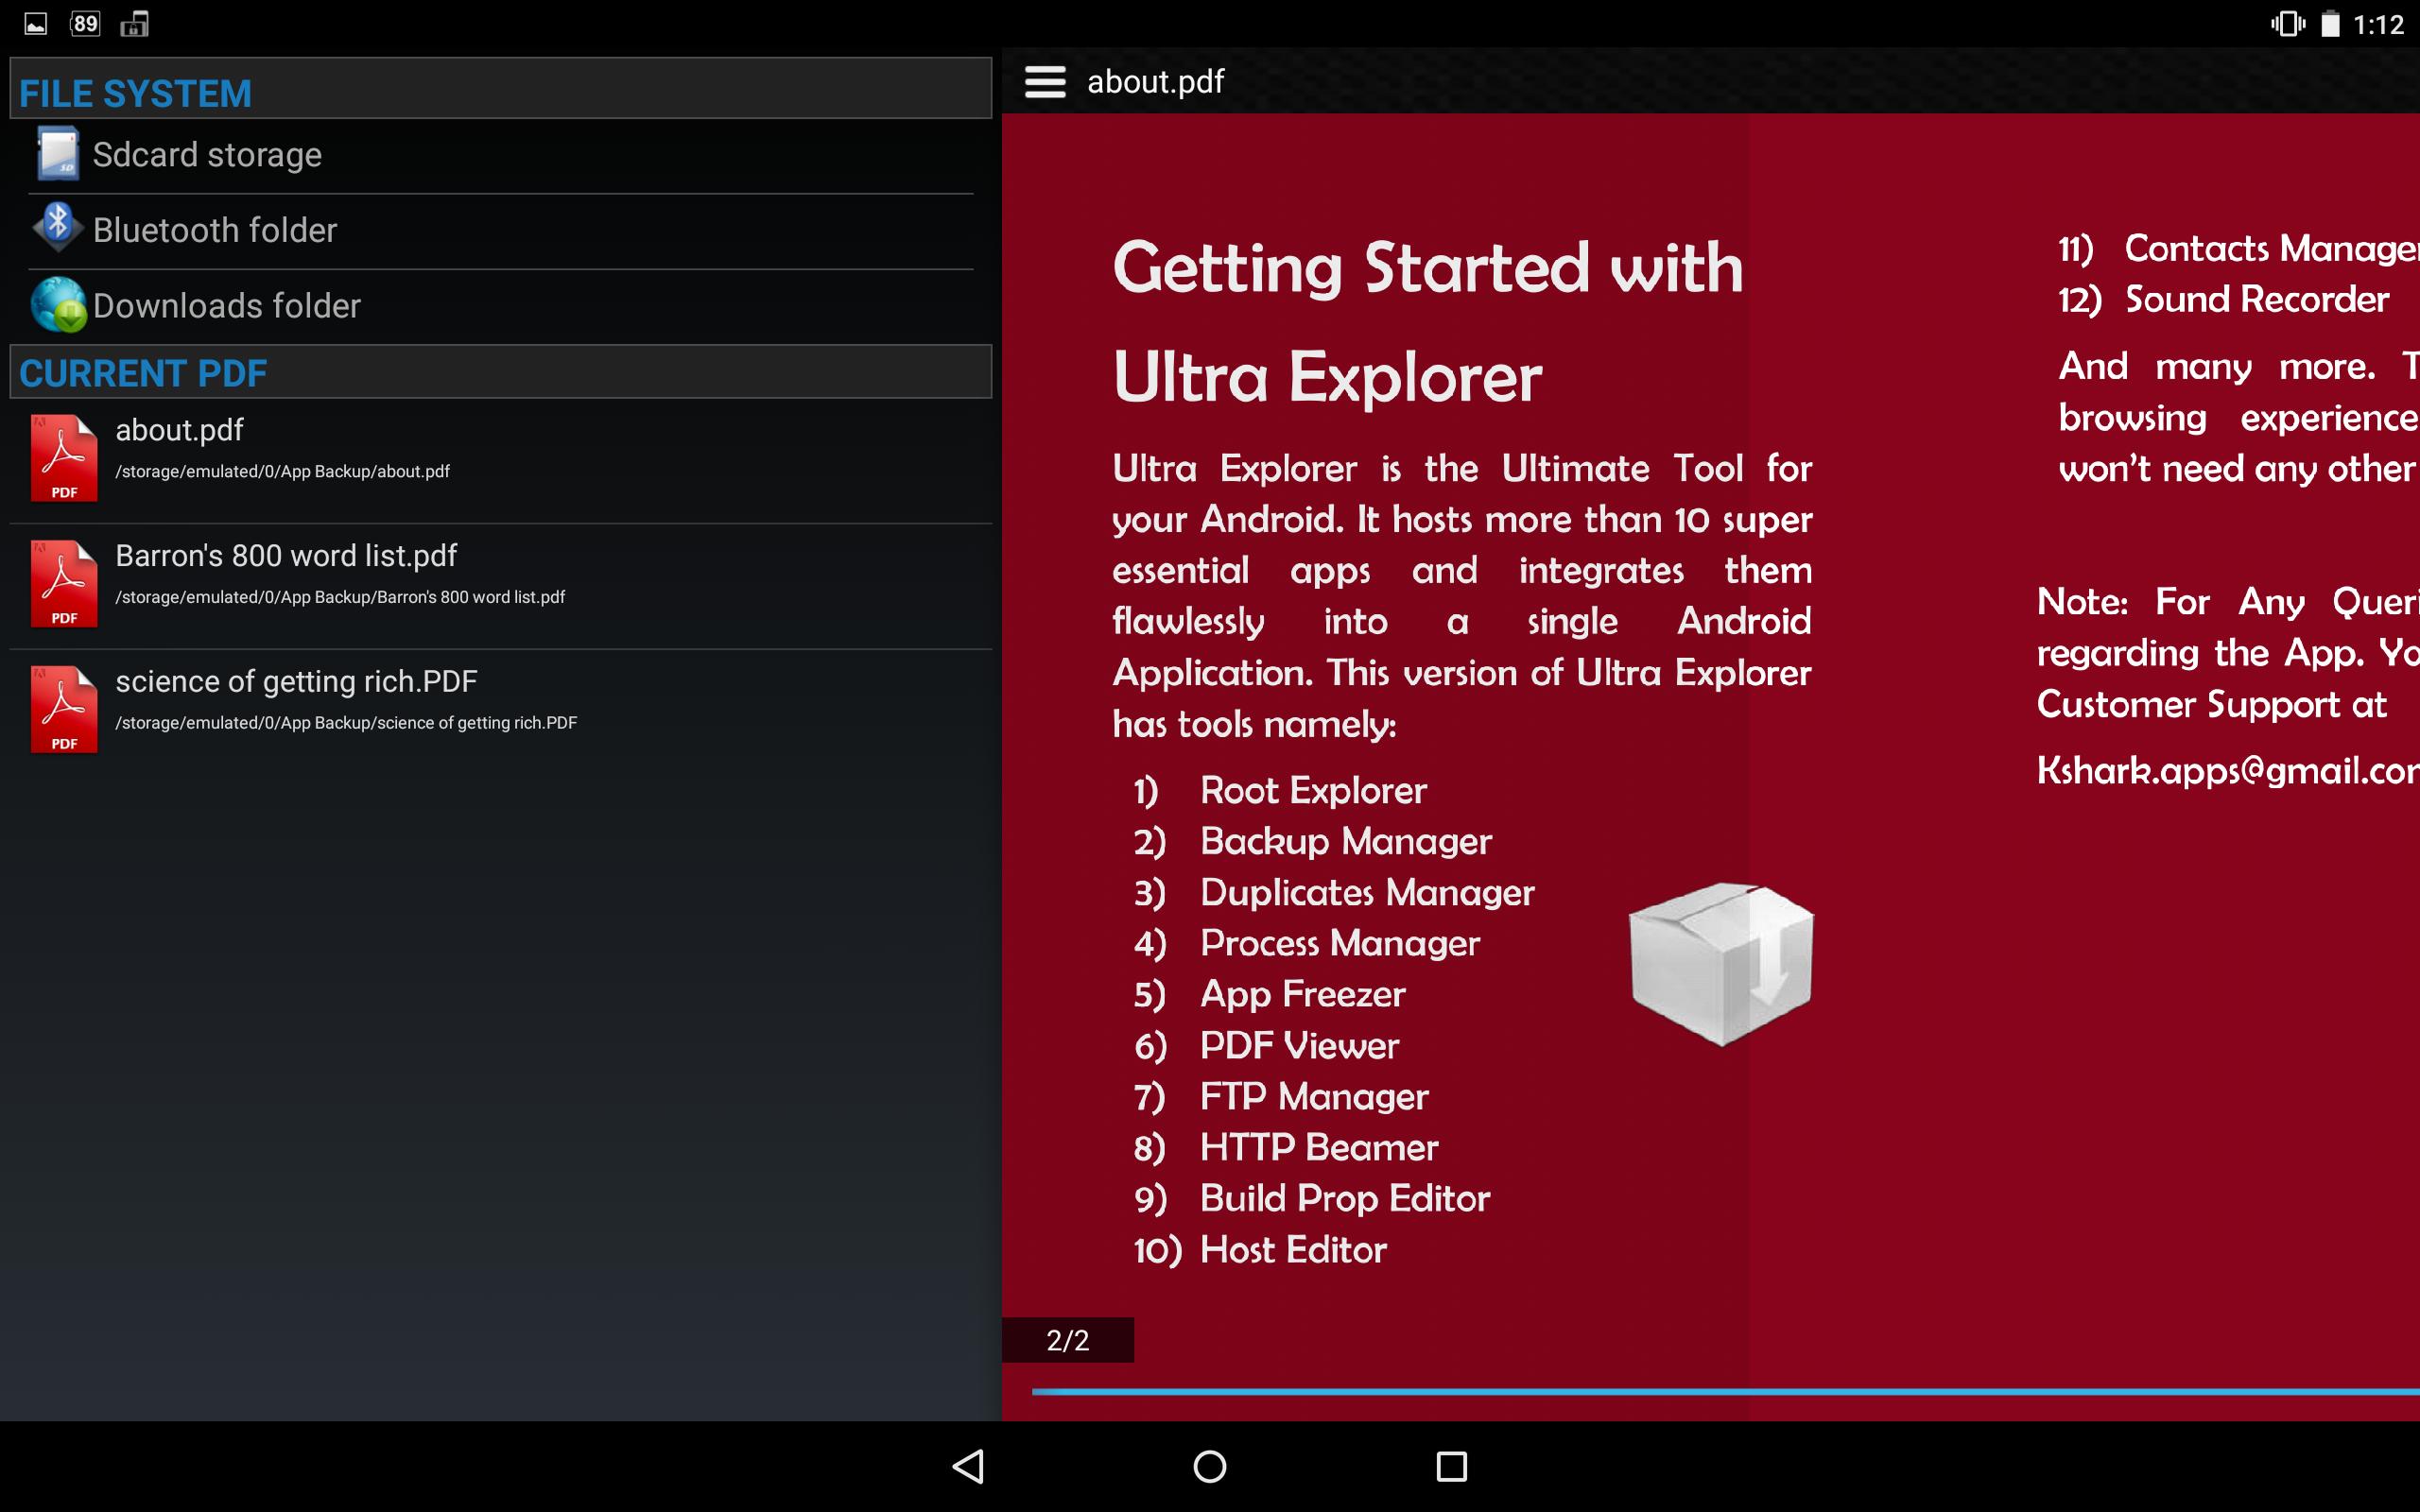2420x1512 pixels.
Task: Tap the 1:12 clock in status bar
Action: pos(2378,25)
